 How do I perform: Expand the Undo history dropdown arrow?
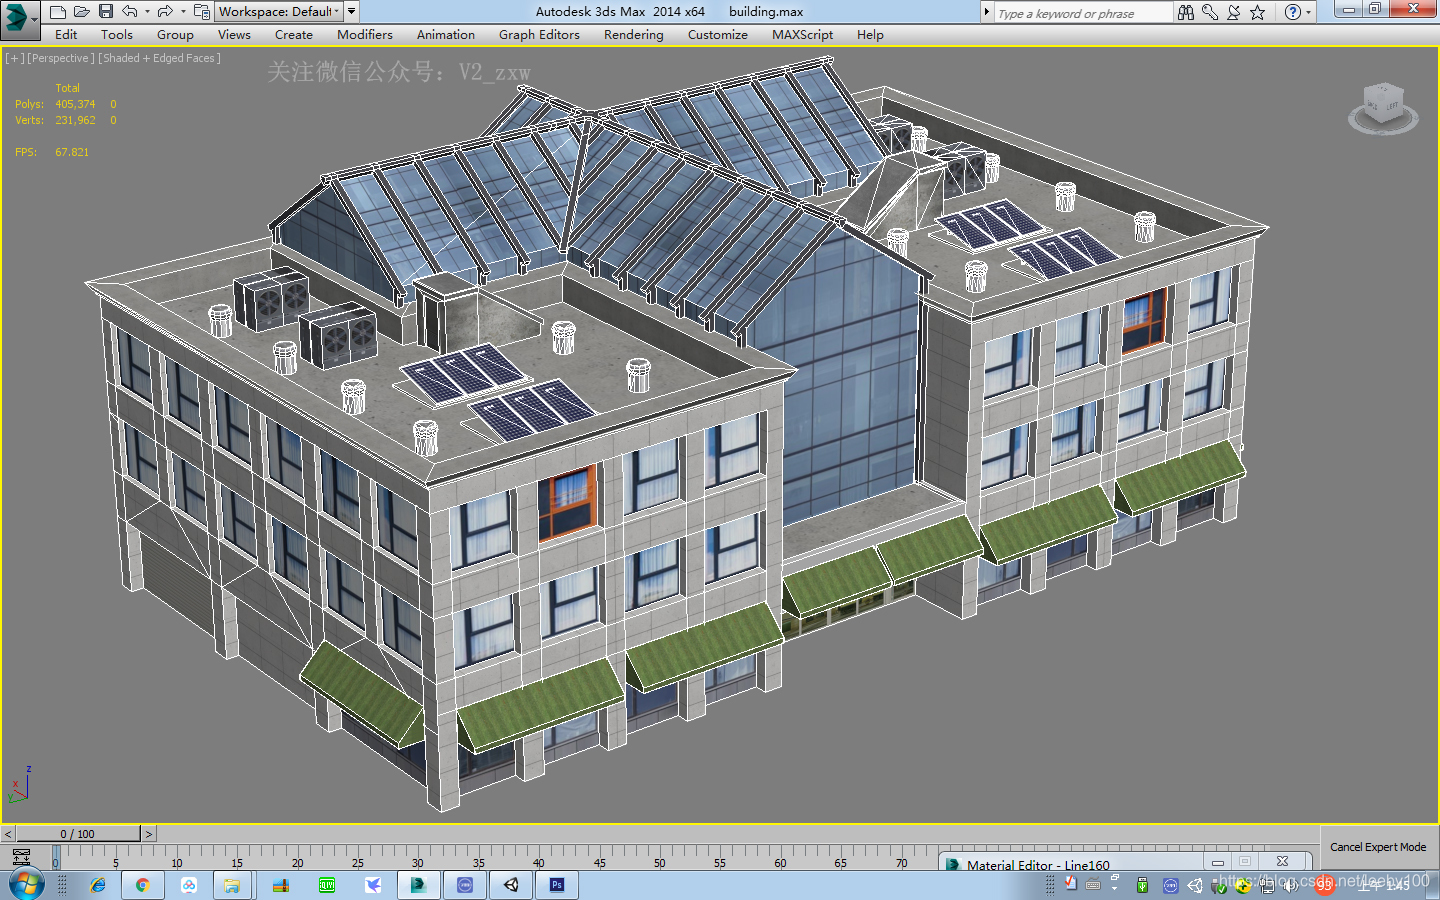147,12
